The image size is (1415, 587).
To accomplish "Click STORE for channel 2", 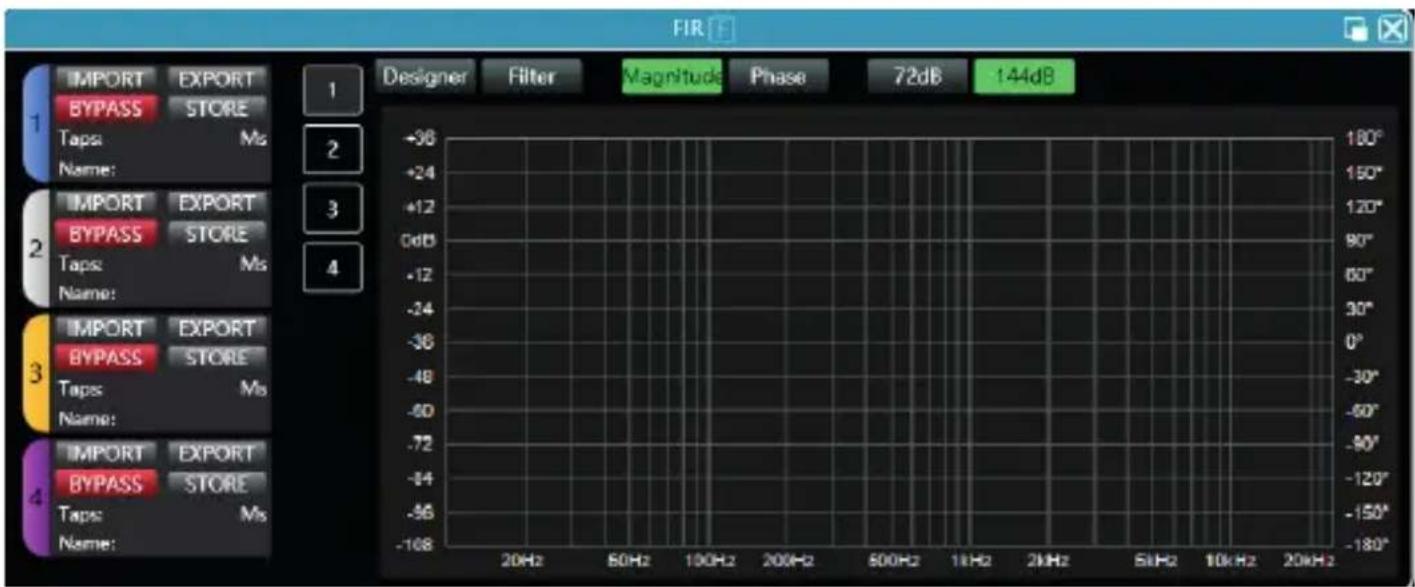I will (x=216, y=233).
